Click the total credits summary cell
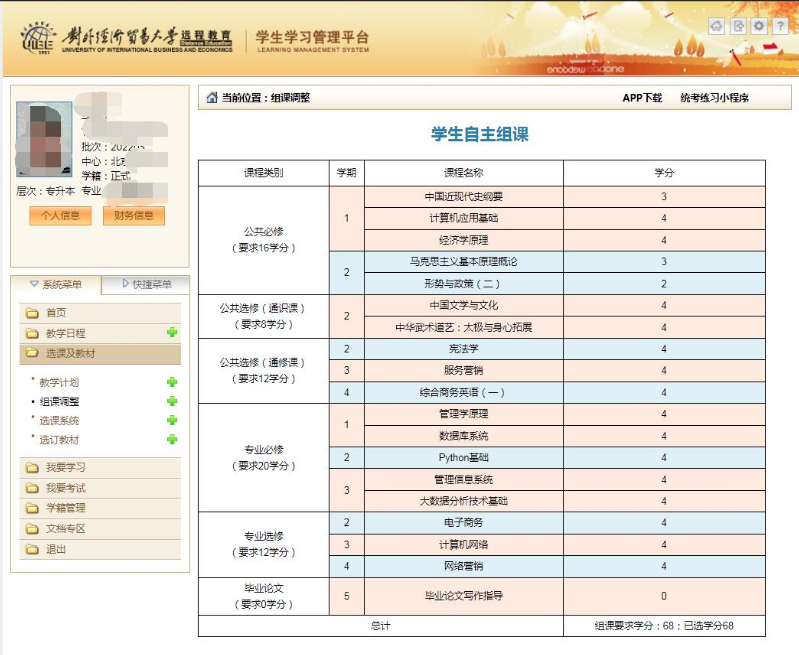Screen dimensions: 799x655 [664, 626]
